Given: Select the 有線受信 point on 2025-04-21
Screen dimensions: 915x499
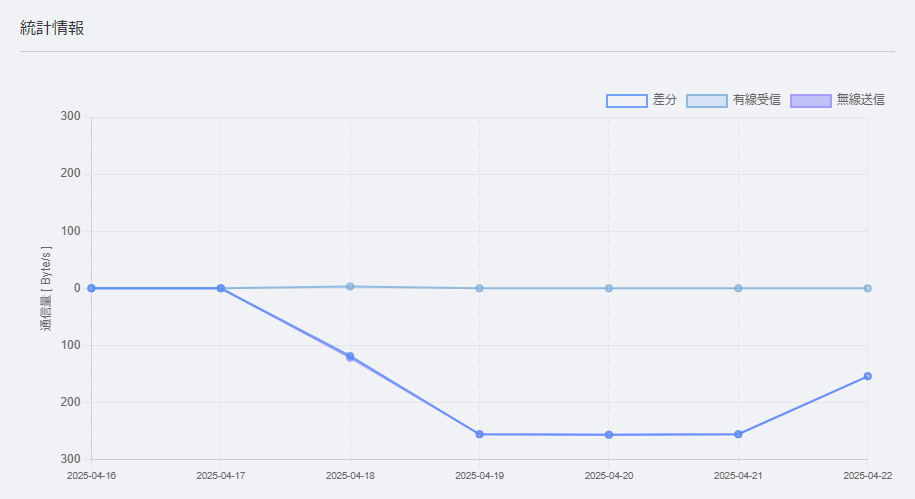Looking at the screenshot, I should [x=738, y=288].
